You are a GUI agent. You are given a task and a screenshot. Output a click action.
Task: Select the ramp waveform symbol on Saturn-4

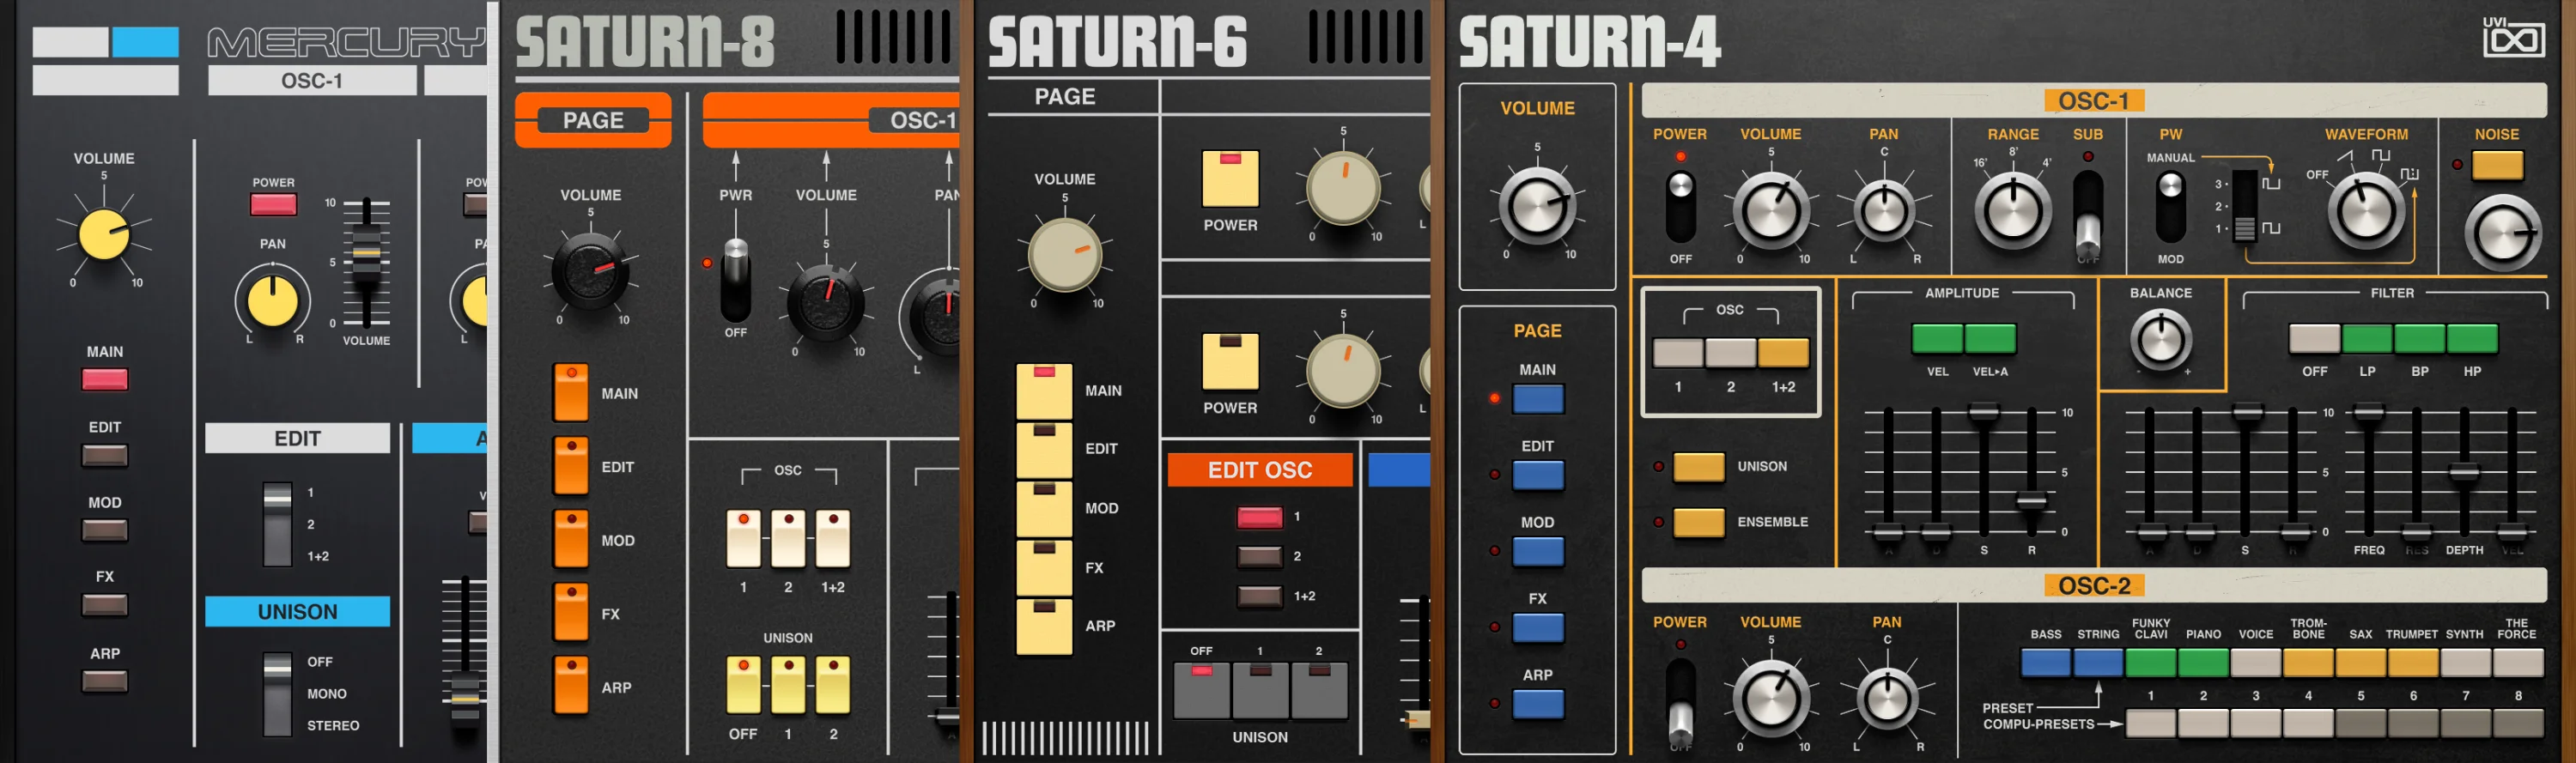pyautogui.click(x=2346, y=156)
